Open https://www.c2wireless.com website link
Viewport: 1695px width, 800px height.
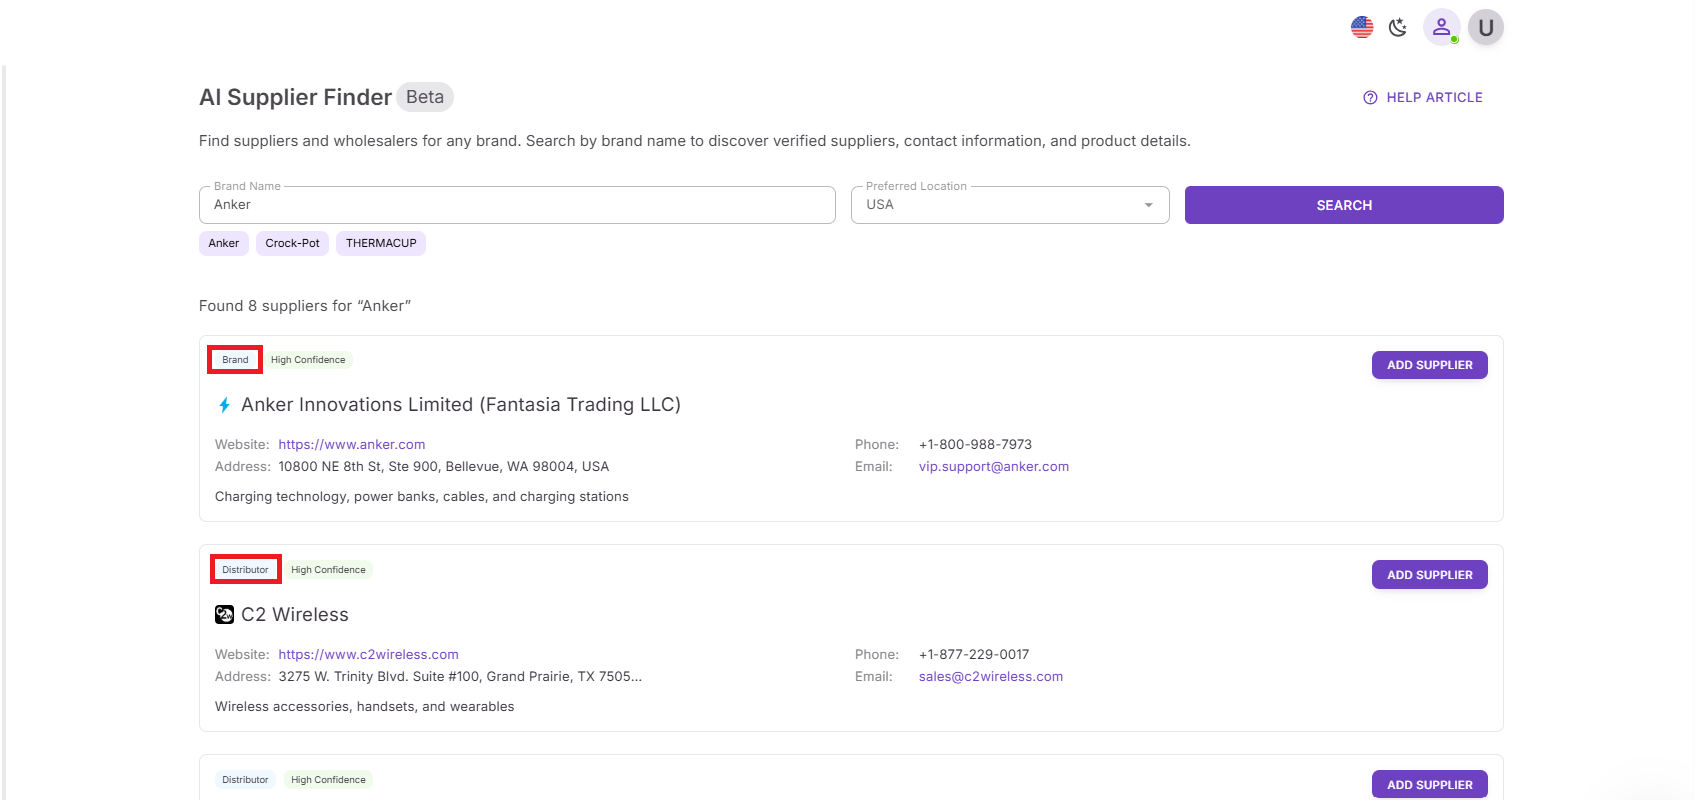coord(369,654)
